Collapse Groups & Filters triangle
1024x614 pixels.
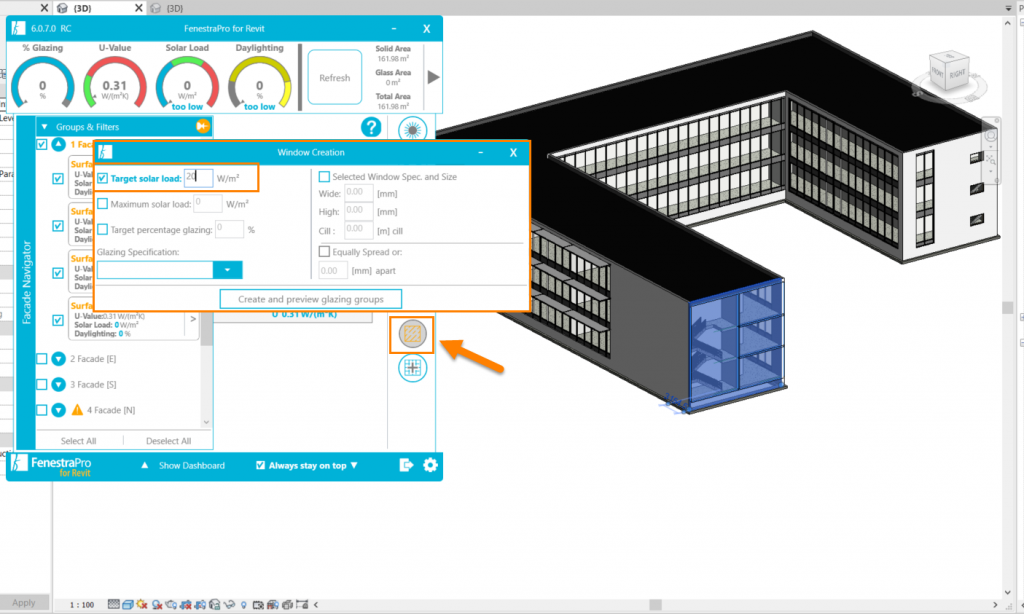click(44, 127)
